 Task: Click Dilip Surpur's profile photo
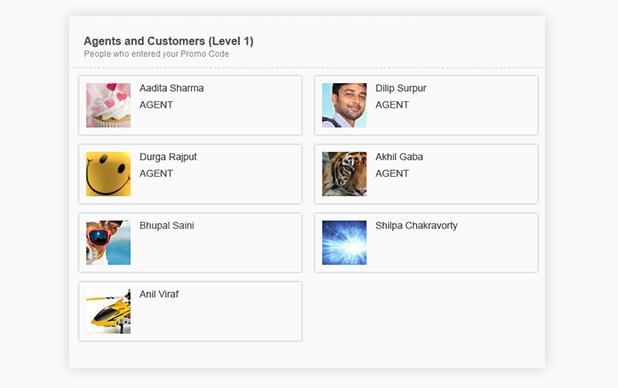point(344,105)
